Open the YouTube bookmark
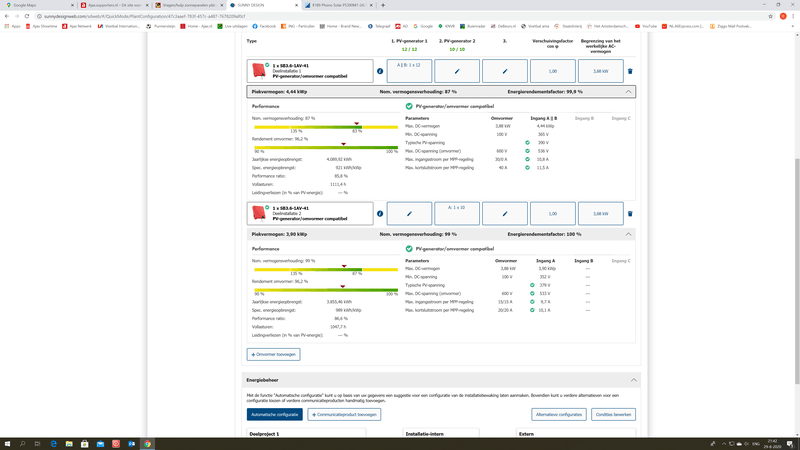 coord(646,26)
